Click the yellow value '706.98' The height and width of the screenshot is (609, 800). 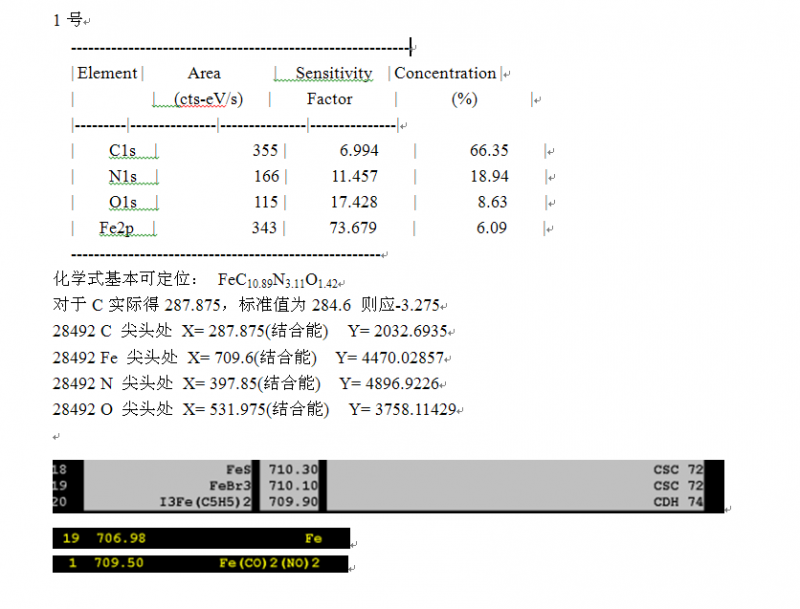click(121, 538)
